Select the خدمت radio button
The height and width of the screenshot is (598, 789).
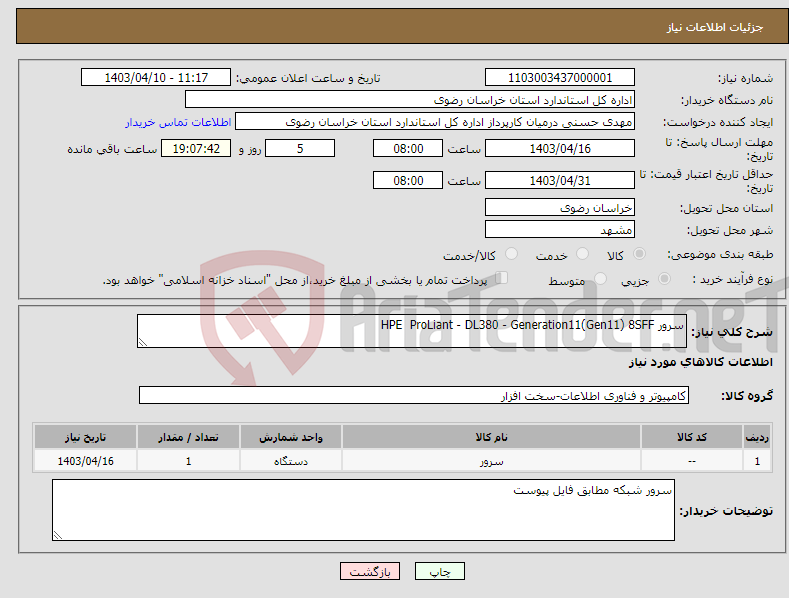point(582,254)
